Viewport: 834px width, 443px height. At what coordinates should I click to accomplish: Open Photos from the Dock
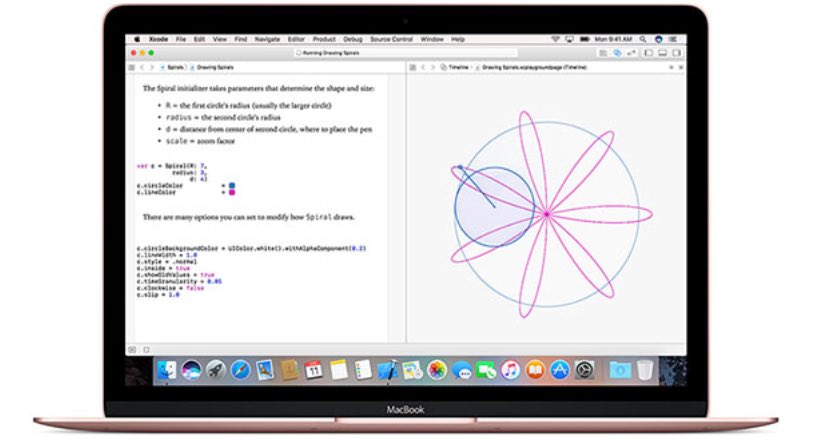[x=437, y=369]
